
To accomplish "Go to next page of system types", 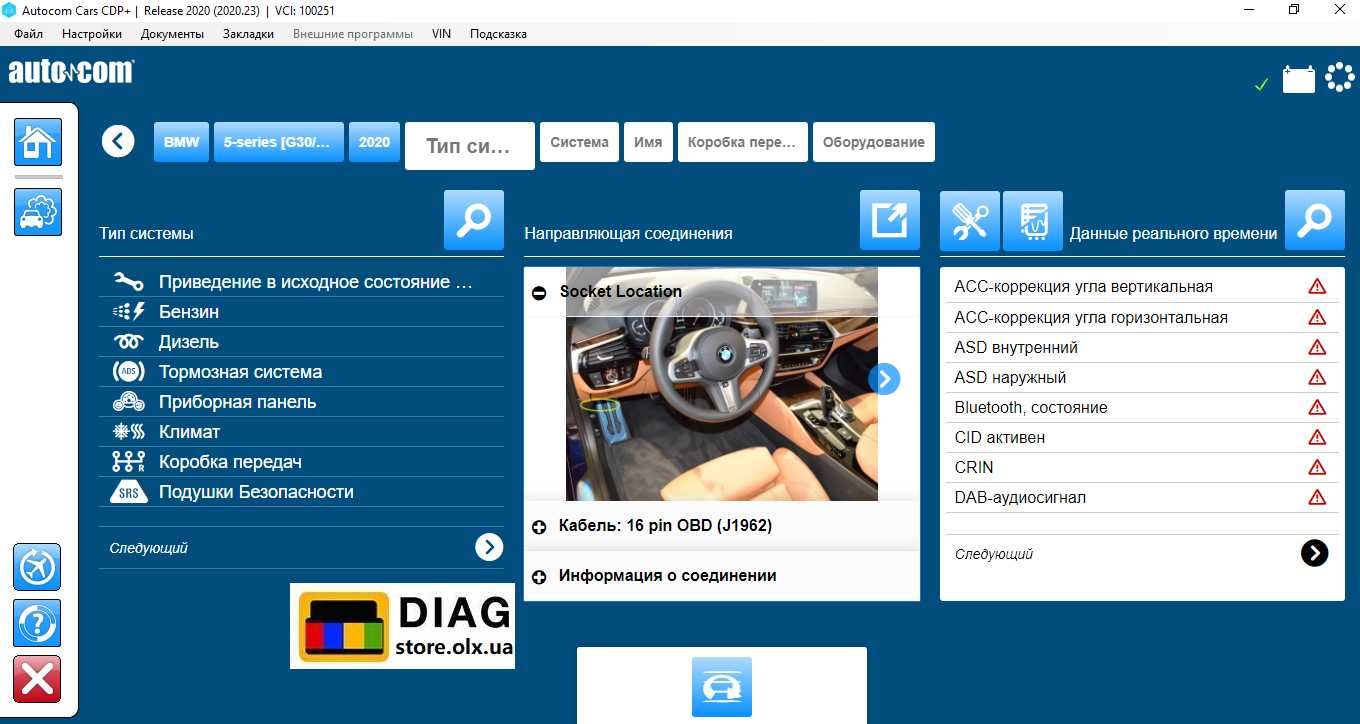I will click(489, 547).
